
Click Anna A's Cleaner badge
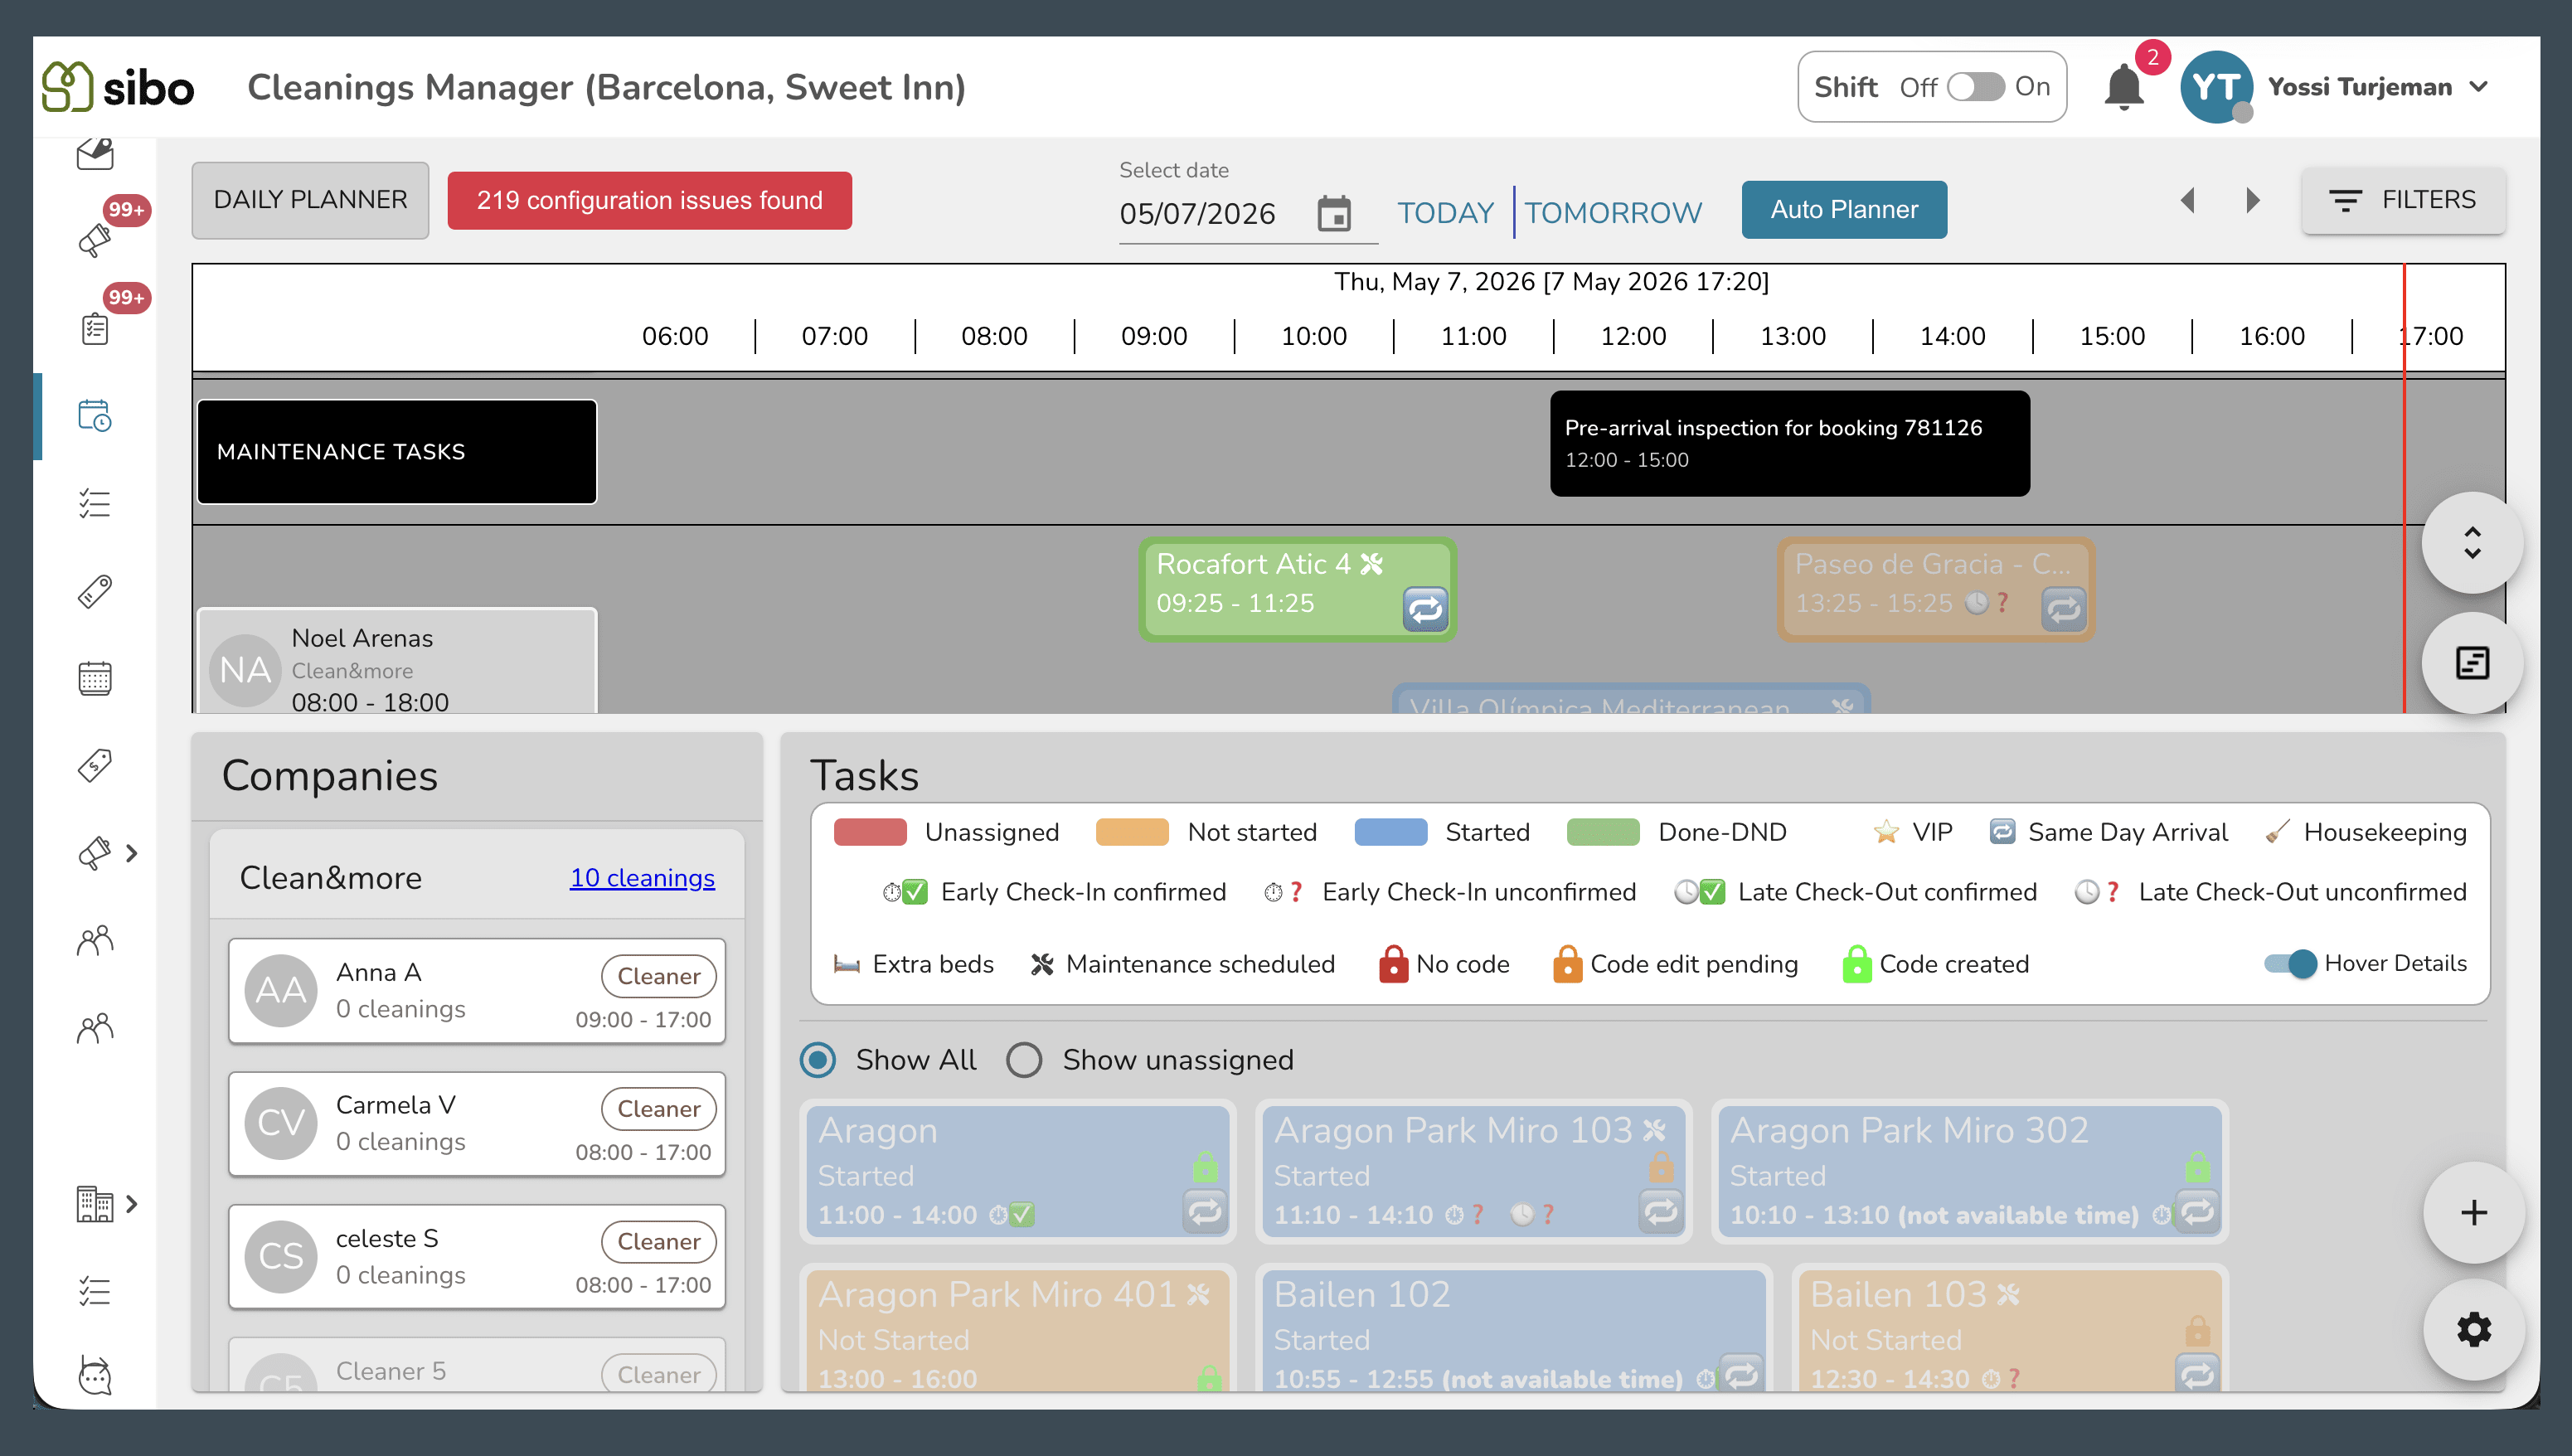click(x=658, y=976)
